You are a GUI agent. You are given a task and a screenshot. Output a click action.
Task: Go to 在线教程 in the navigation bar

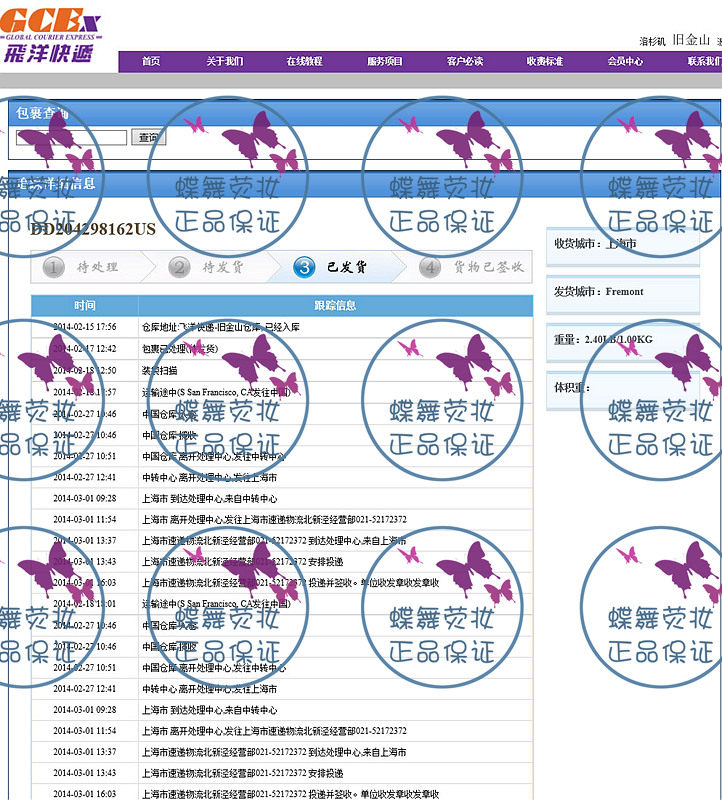(305, 61)
